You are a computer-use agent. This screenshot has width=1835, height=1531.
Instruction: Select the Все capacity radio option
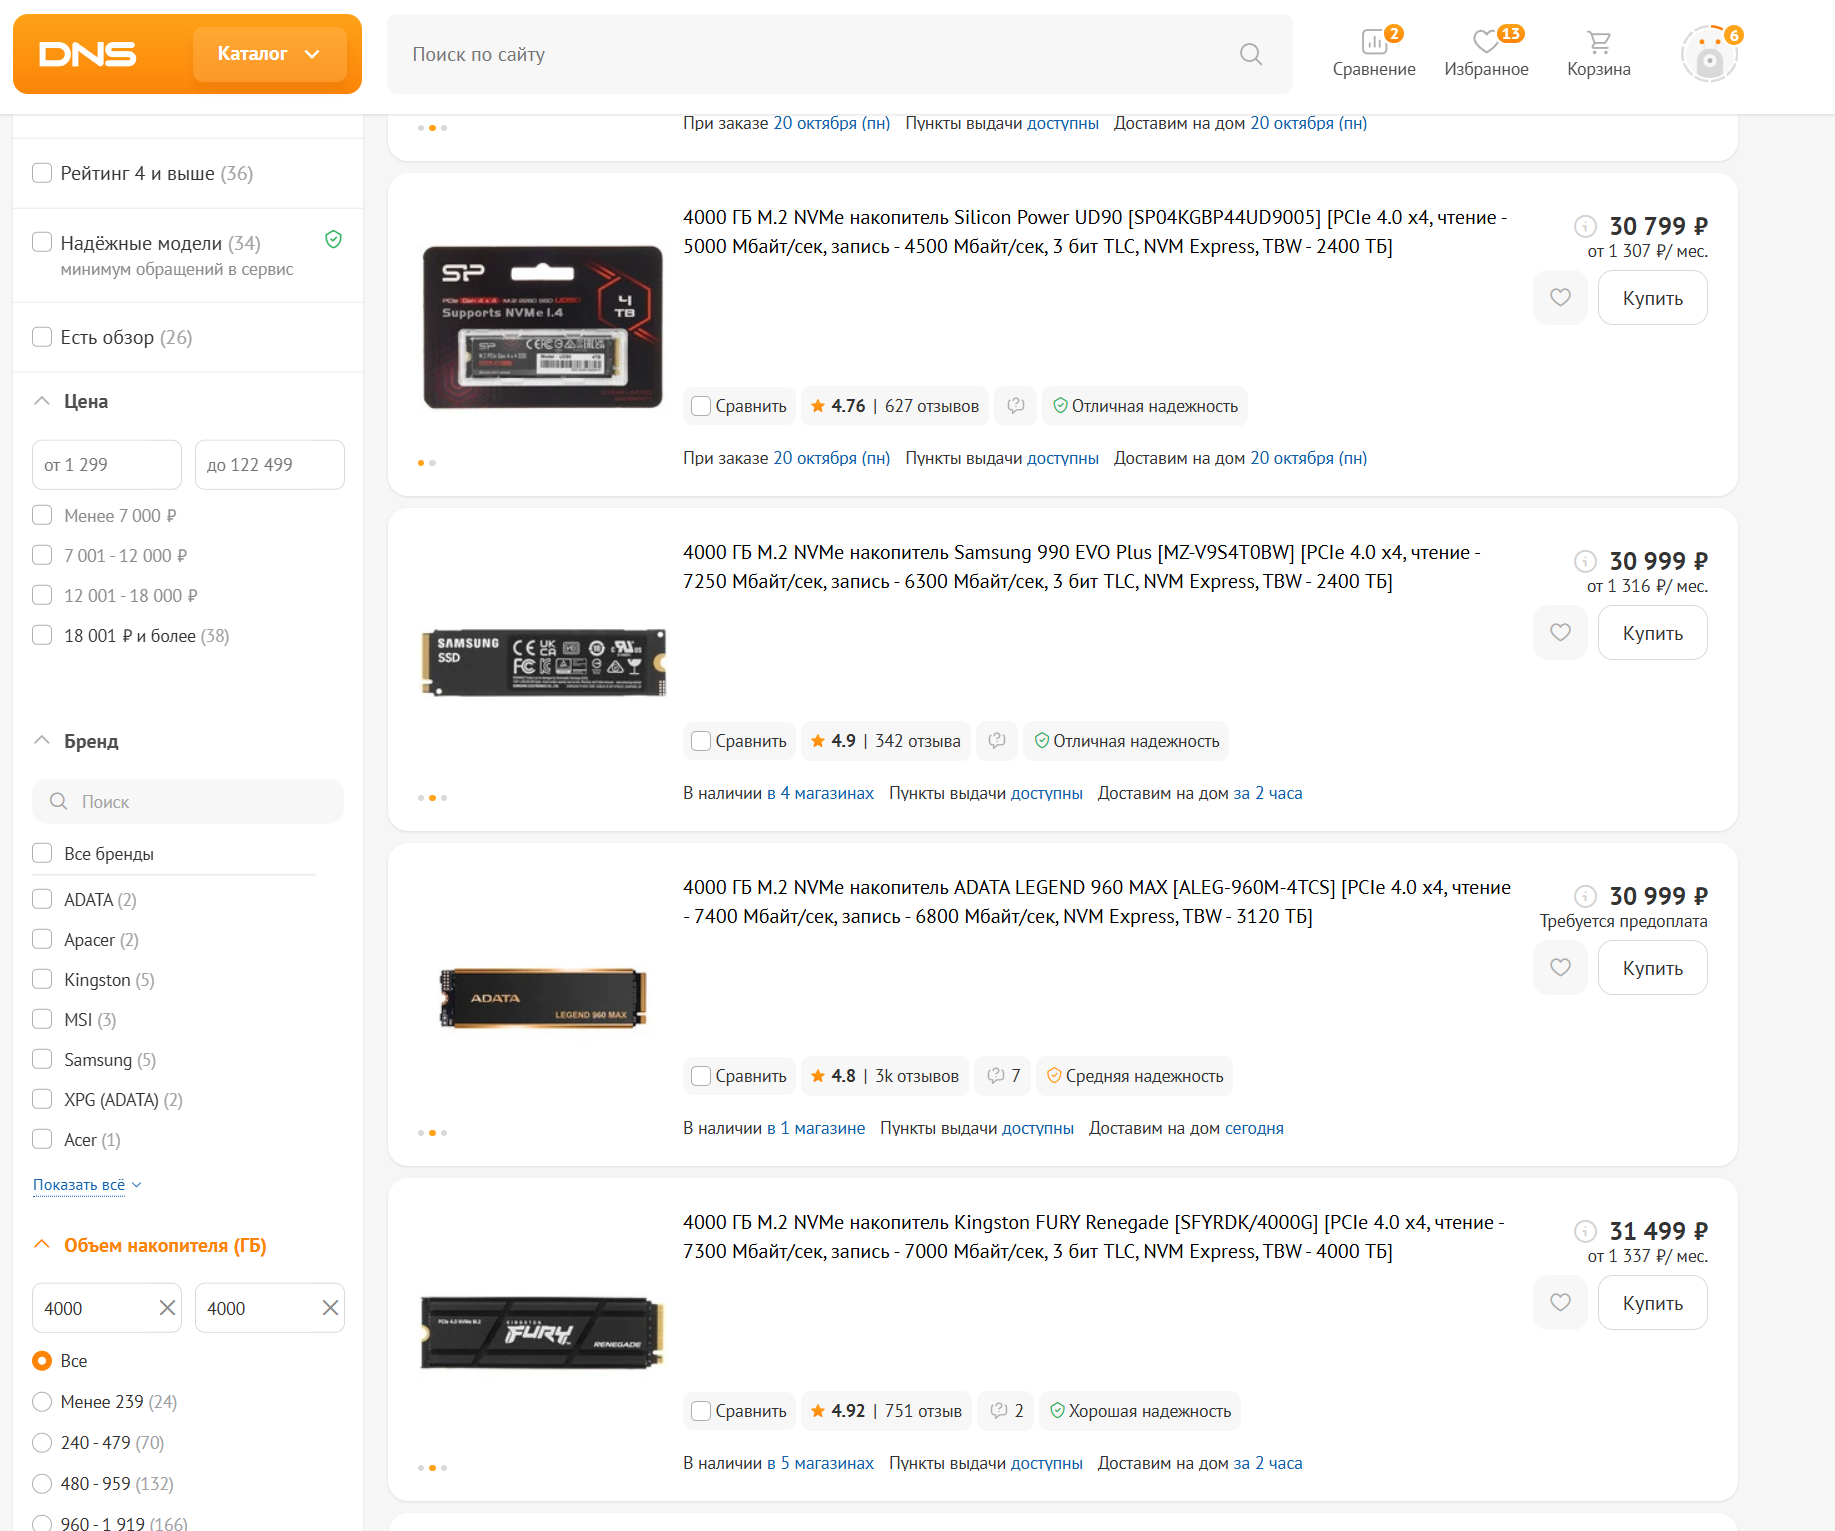point(42,1361)
